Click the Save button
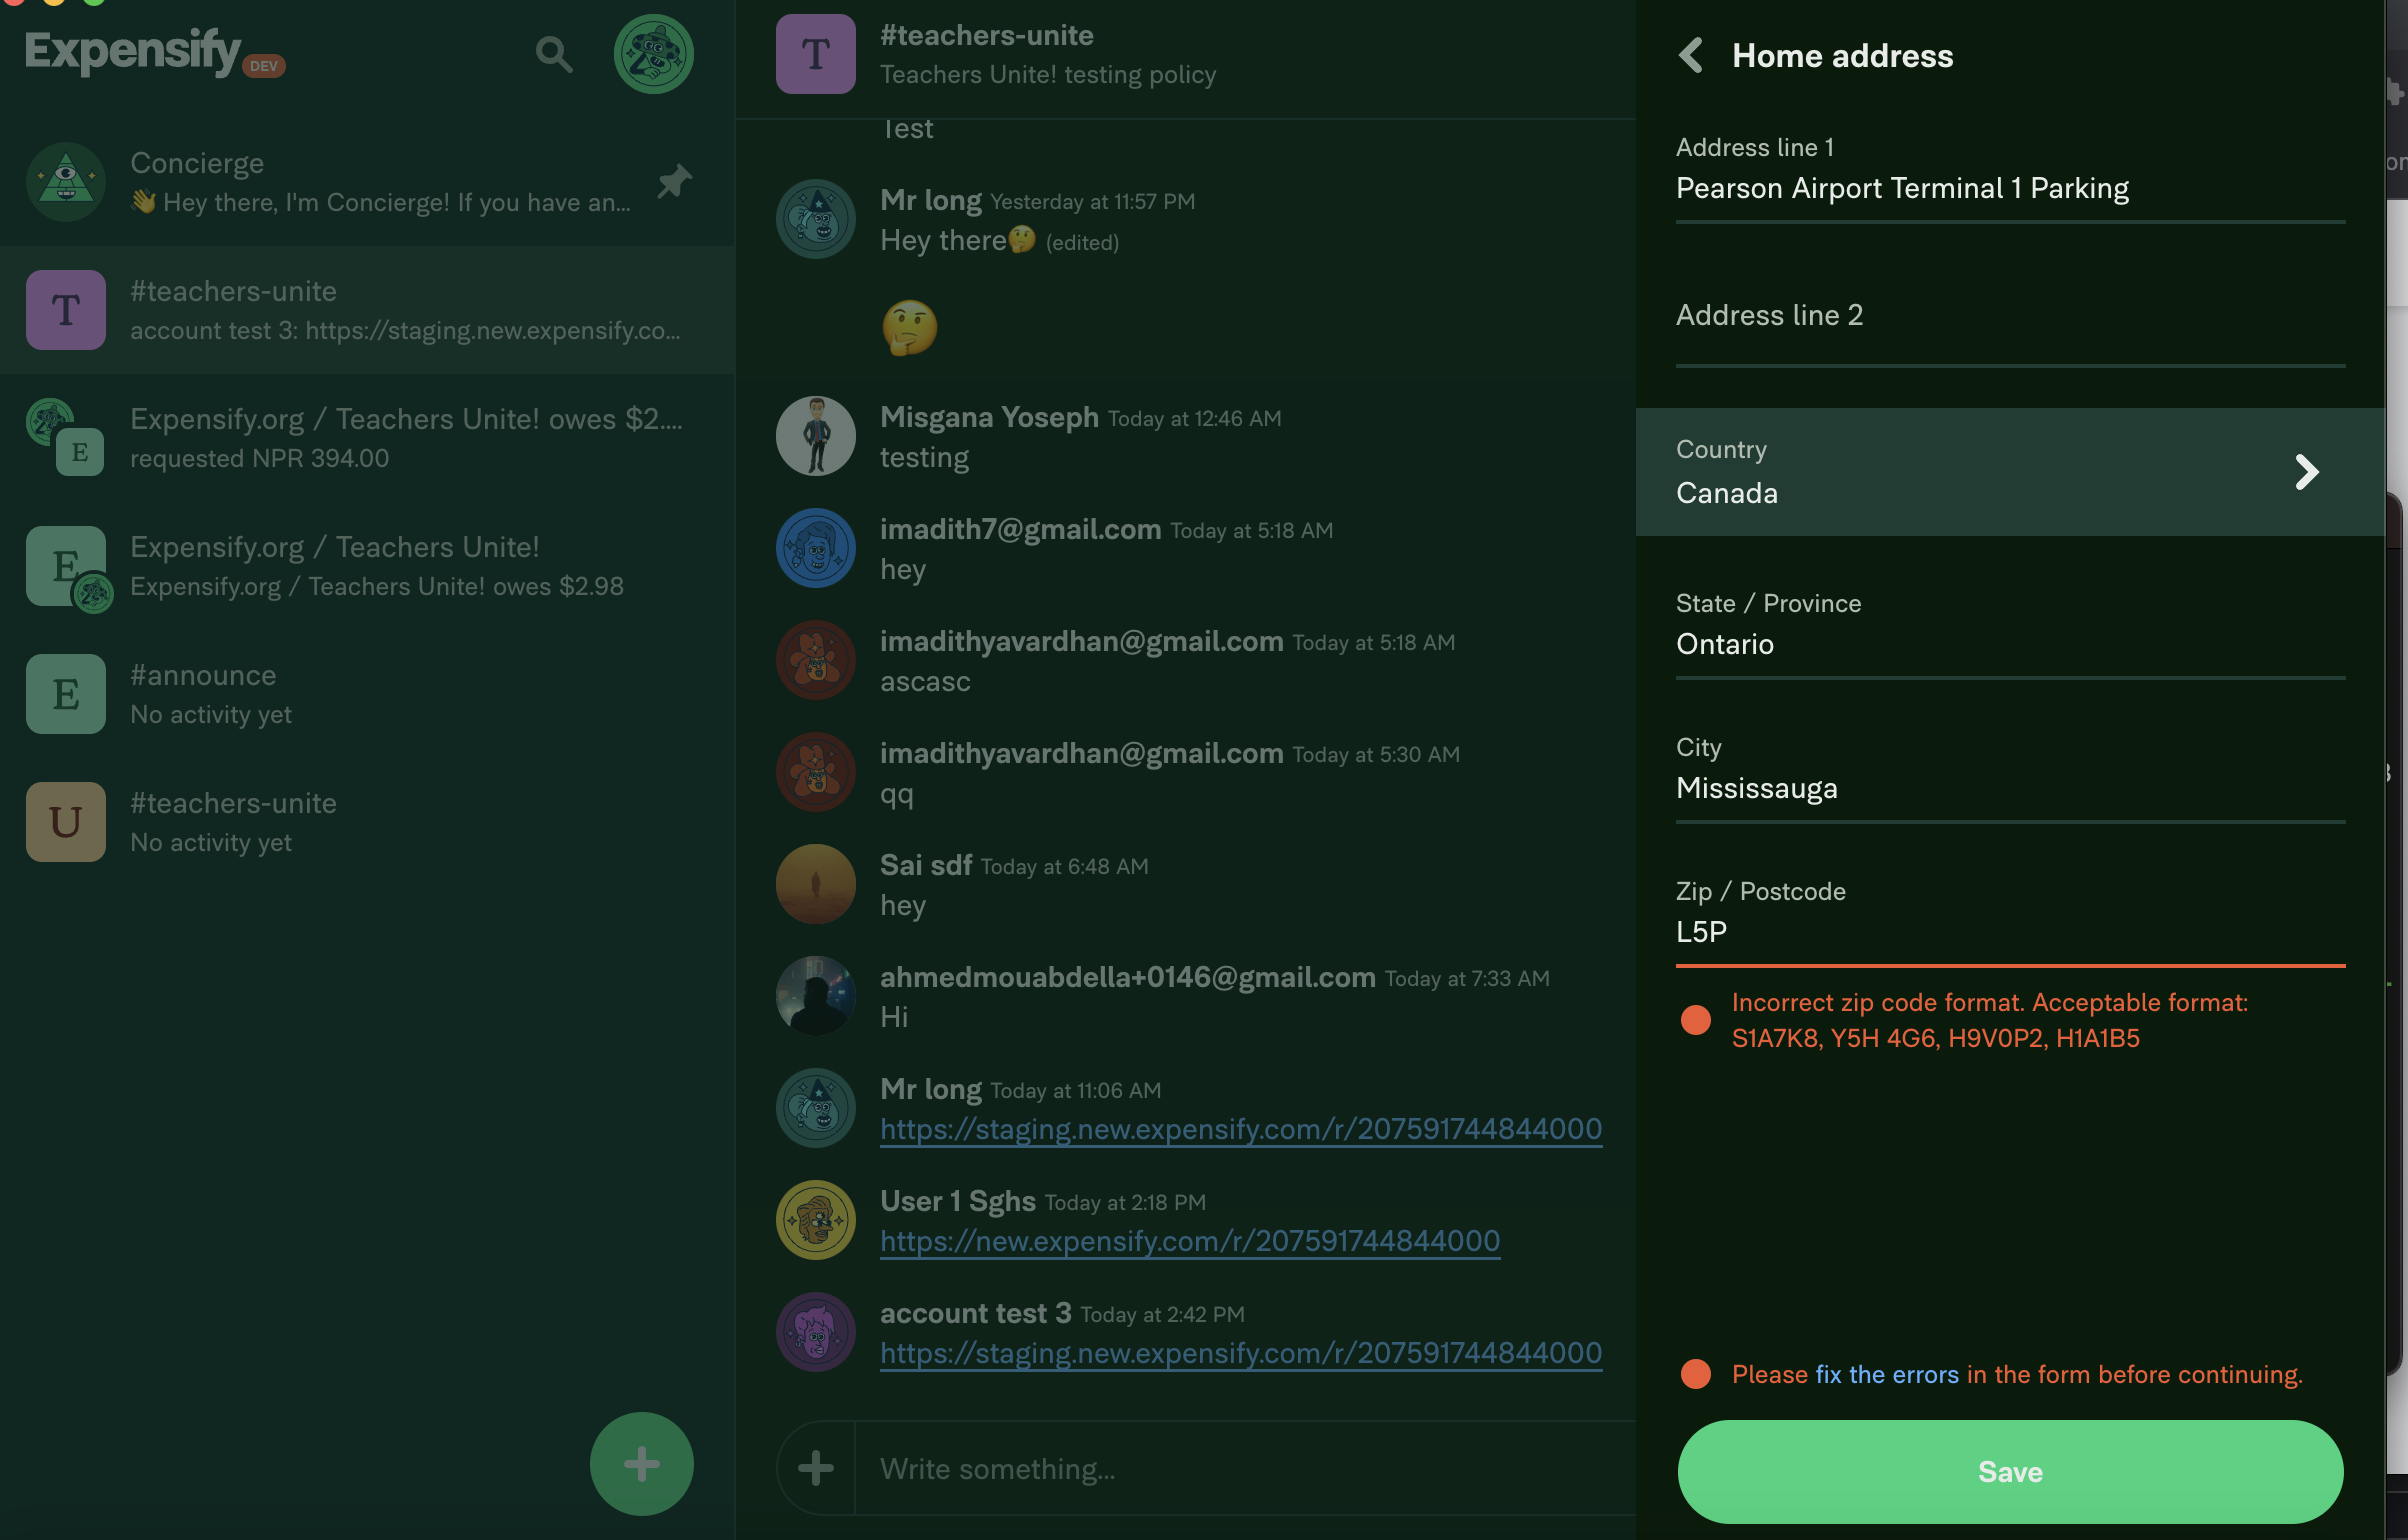 [x=2010, y=1471]
